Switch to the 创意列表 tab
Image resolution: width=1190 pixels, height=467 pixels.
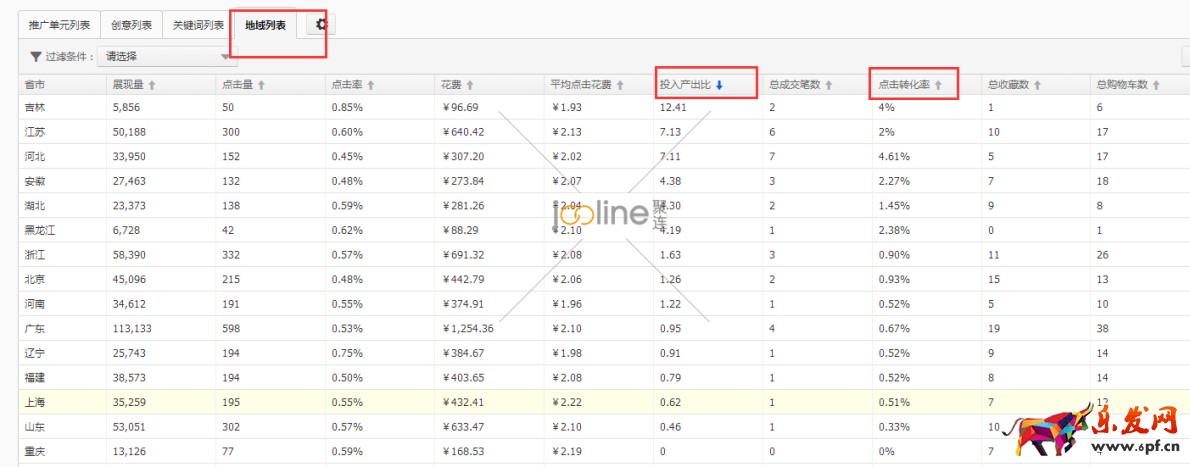(131, 25)
